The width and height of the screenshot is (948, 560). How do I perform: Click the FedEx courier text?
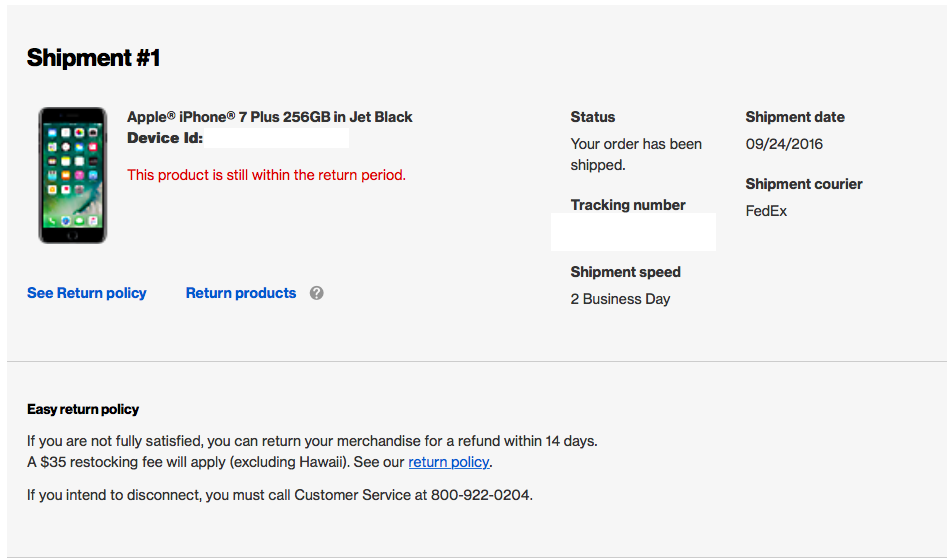pyautogui.click(x=766, y=211)
